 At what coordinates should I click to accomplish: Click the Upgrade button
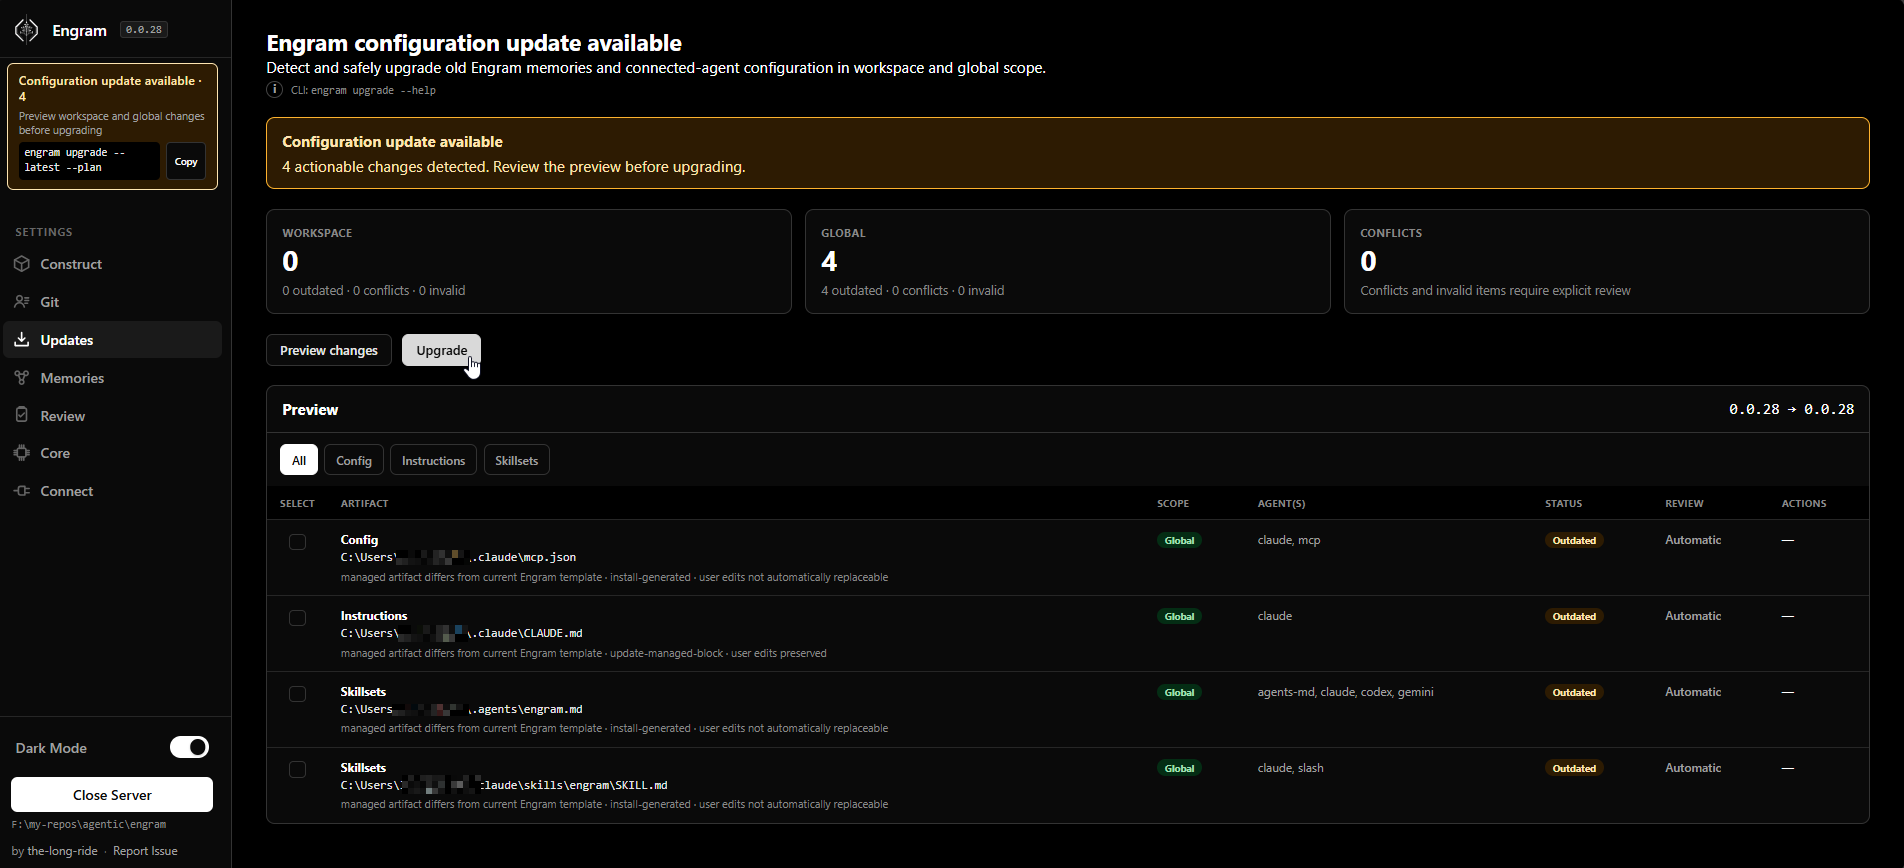[x=441, y=350]
